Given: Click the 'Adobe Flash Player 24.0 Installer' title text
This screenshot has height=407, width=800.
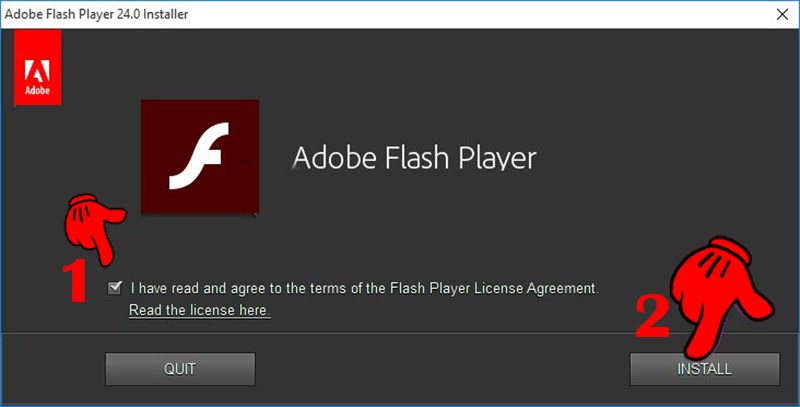Looking at the screenshot, I should click(x=98, y=14).
